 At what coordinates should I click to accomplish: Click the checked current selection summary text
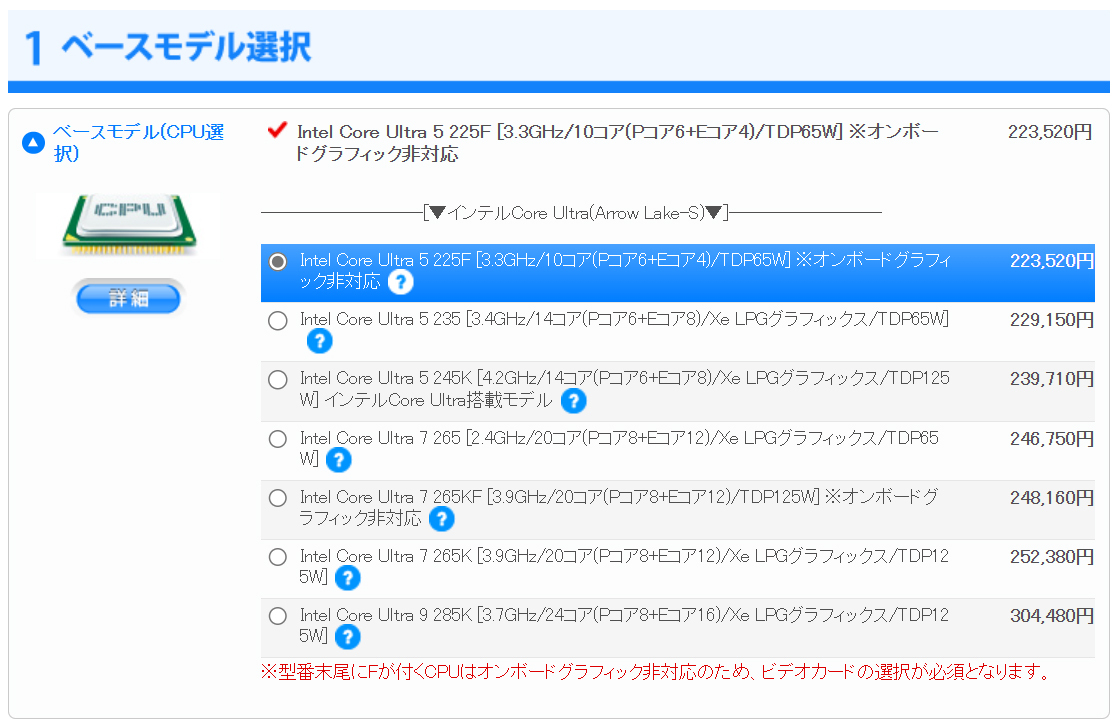click(x=617, y=142)
